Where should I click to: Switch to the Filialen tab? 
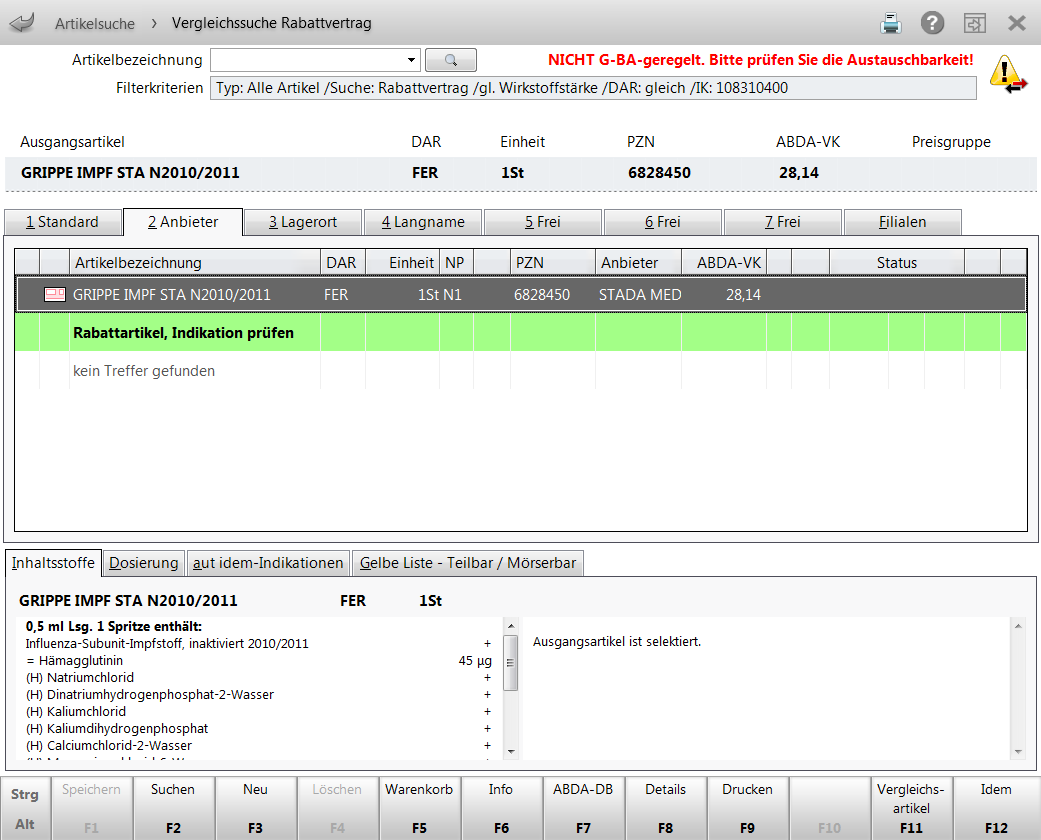pos(902,222)
